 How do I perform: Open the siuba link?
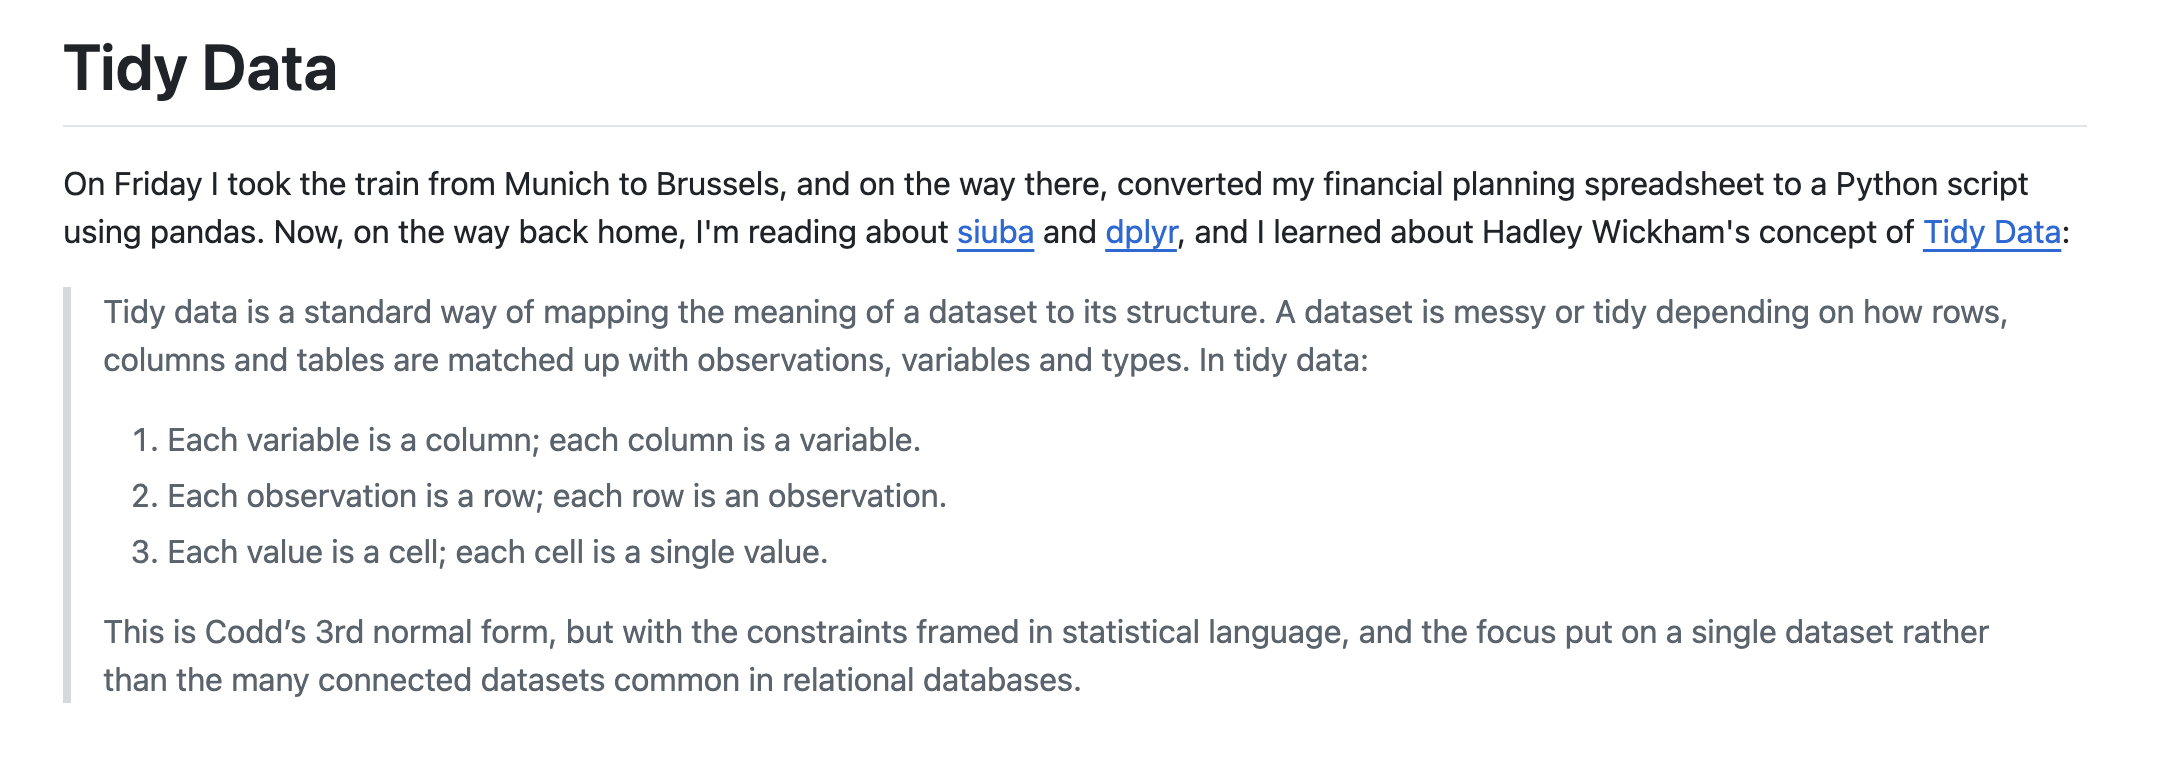coord(994,232)
